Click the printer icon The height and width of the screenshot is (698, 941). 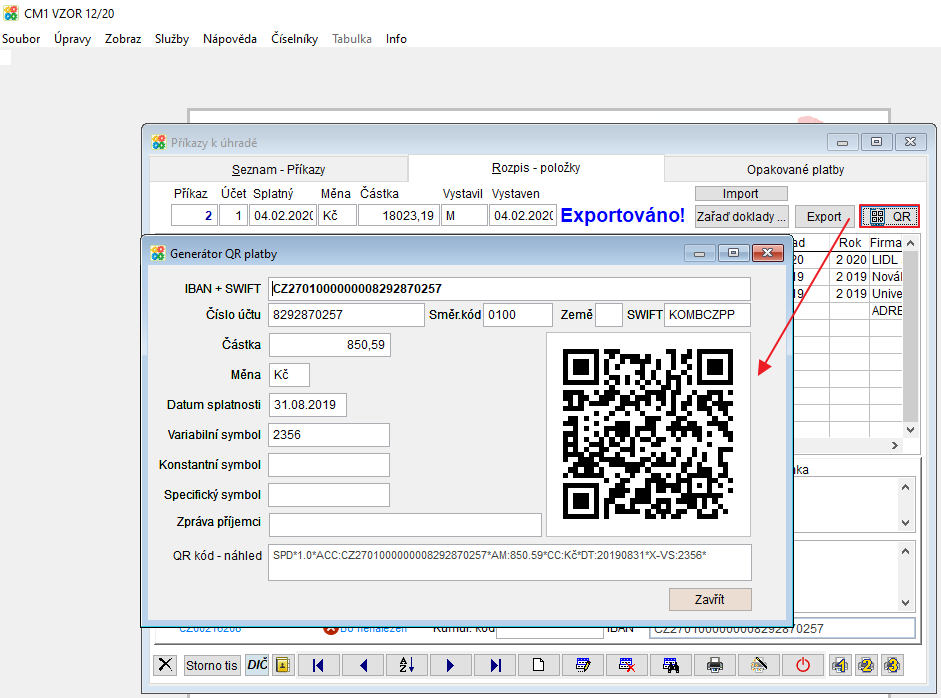point(715,665)
